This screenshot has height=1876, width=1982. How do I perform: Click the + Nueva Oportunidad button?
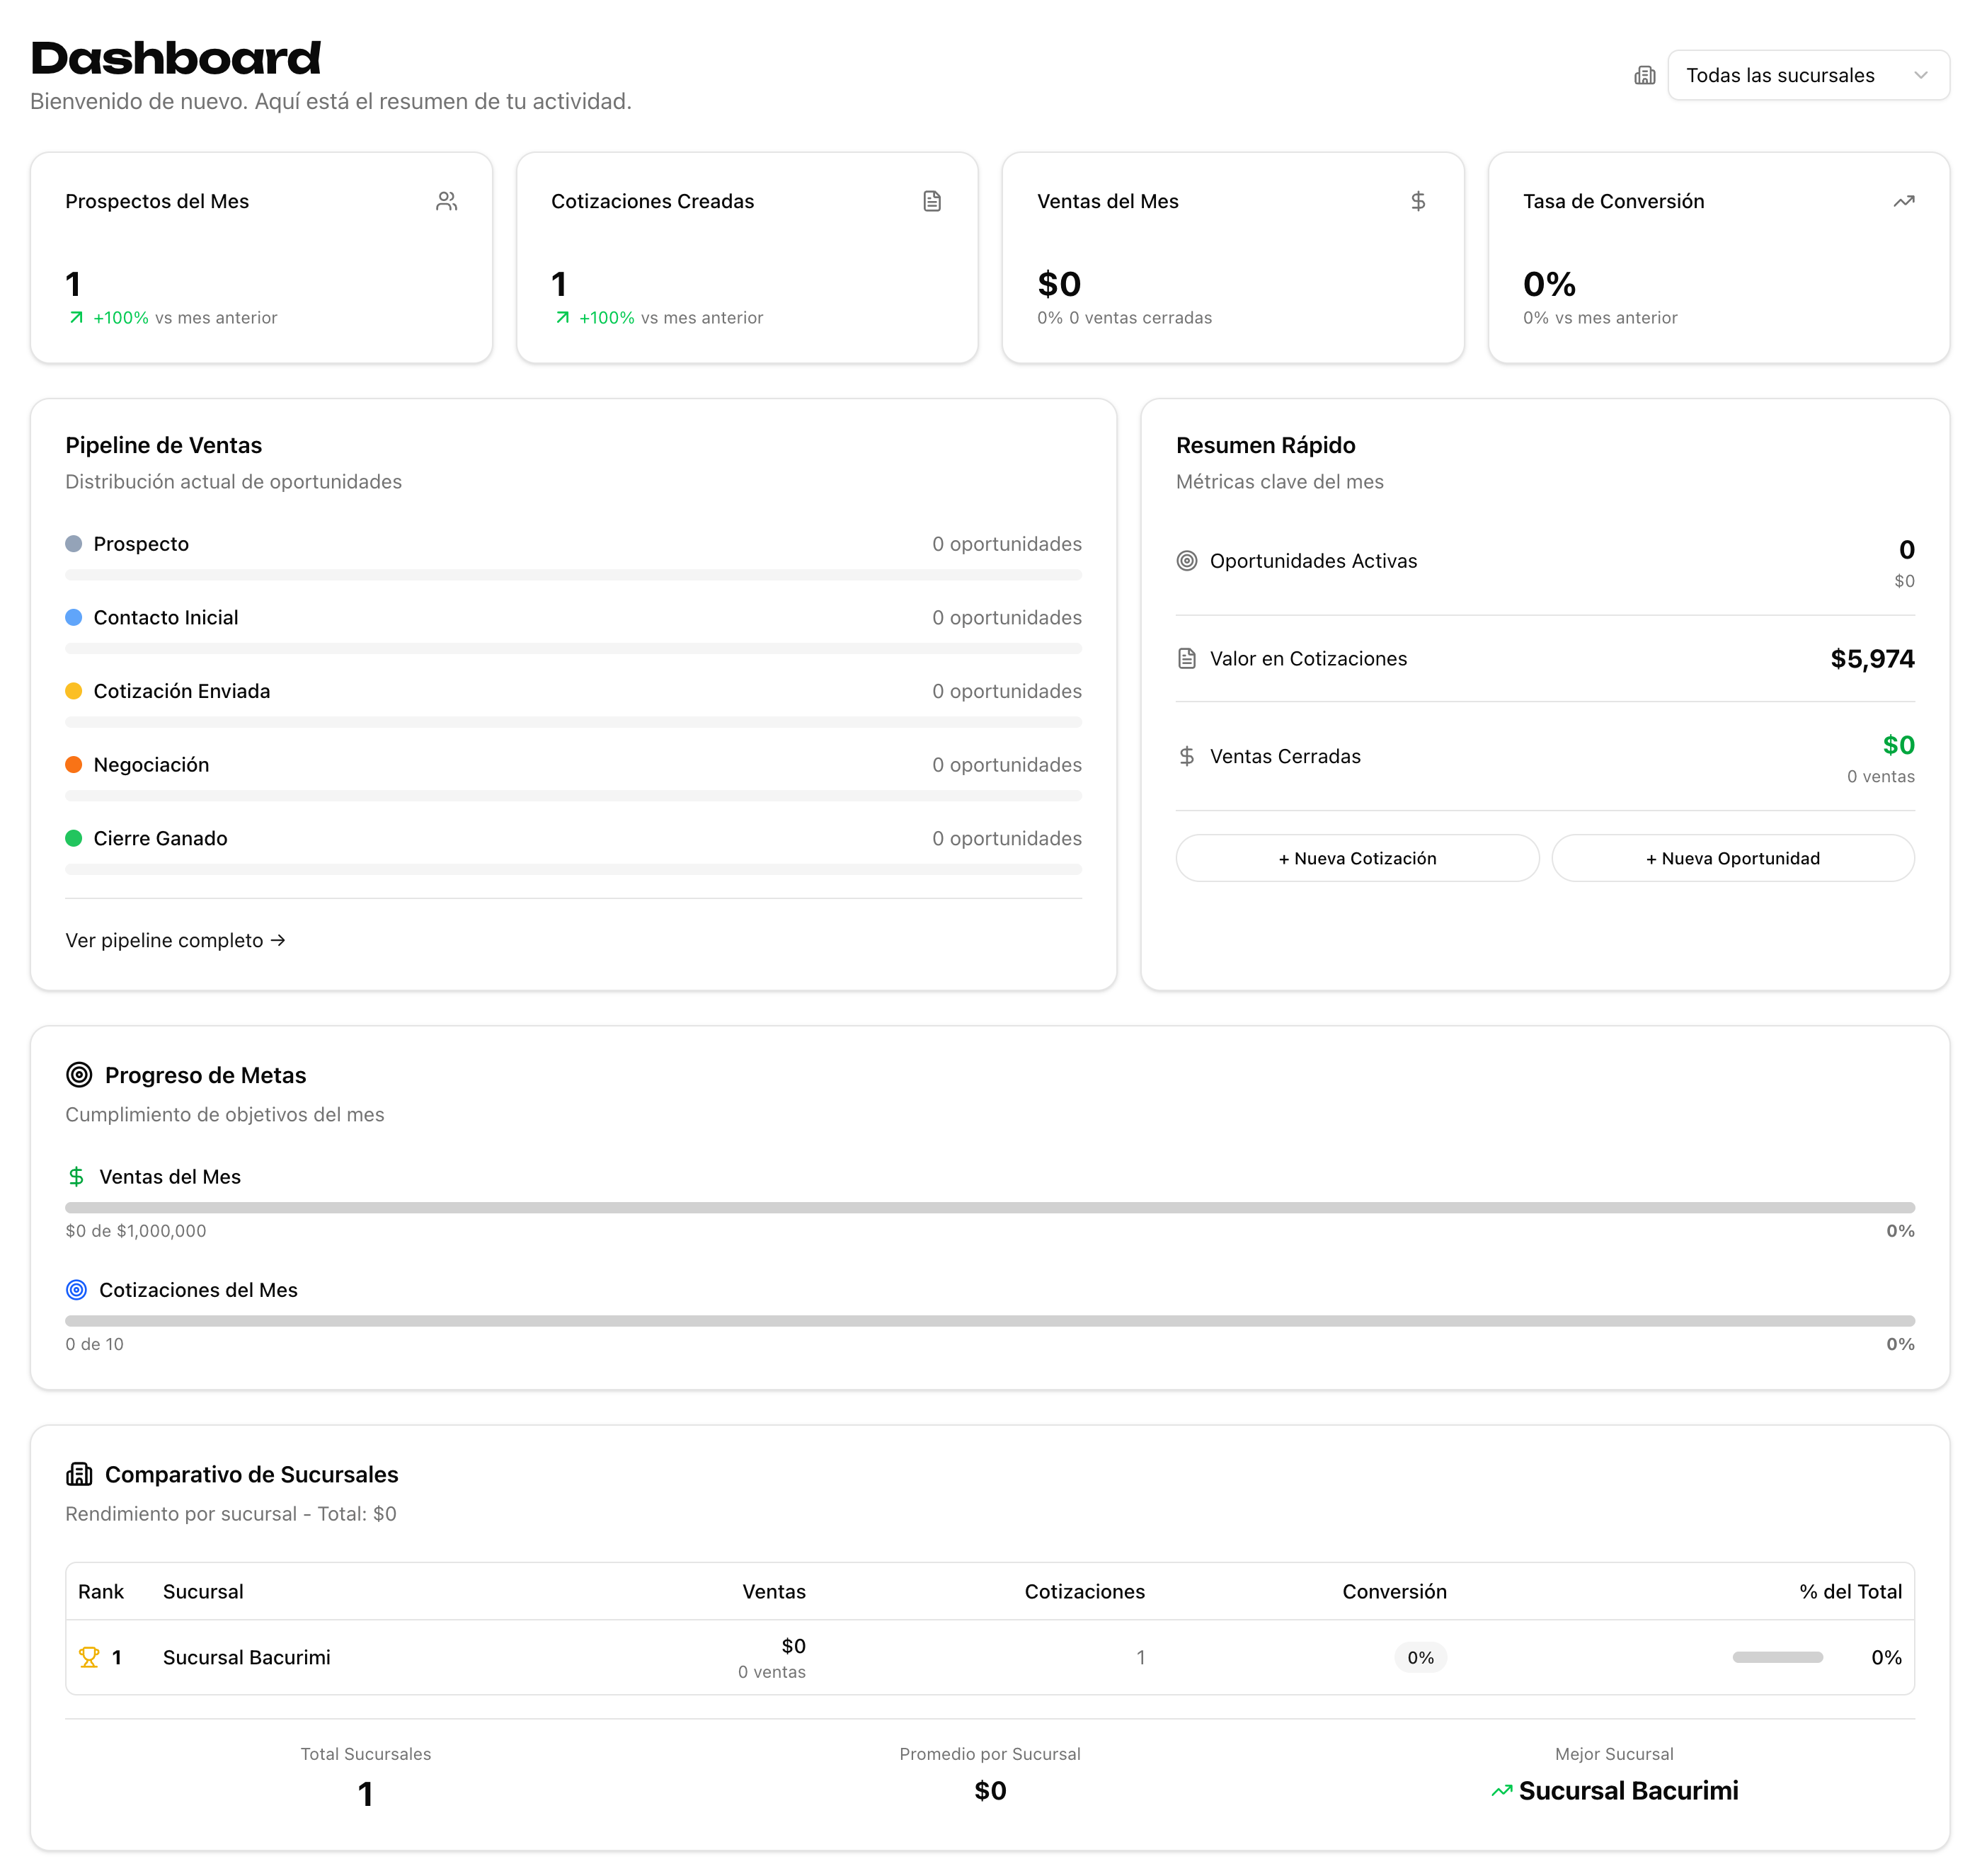coord(1732,858)
